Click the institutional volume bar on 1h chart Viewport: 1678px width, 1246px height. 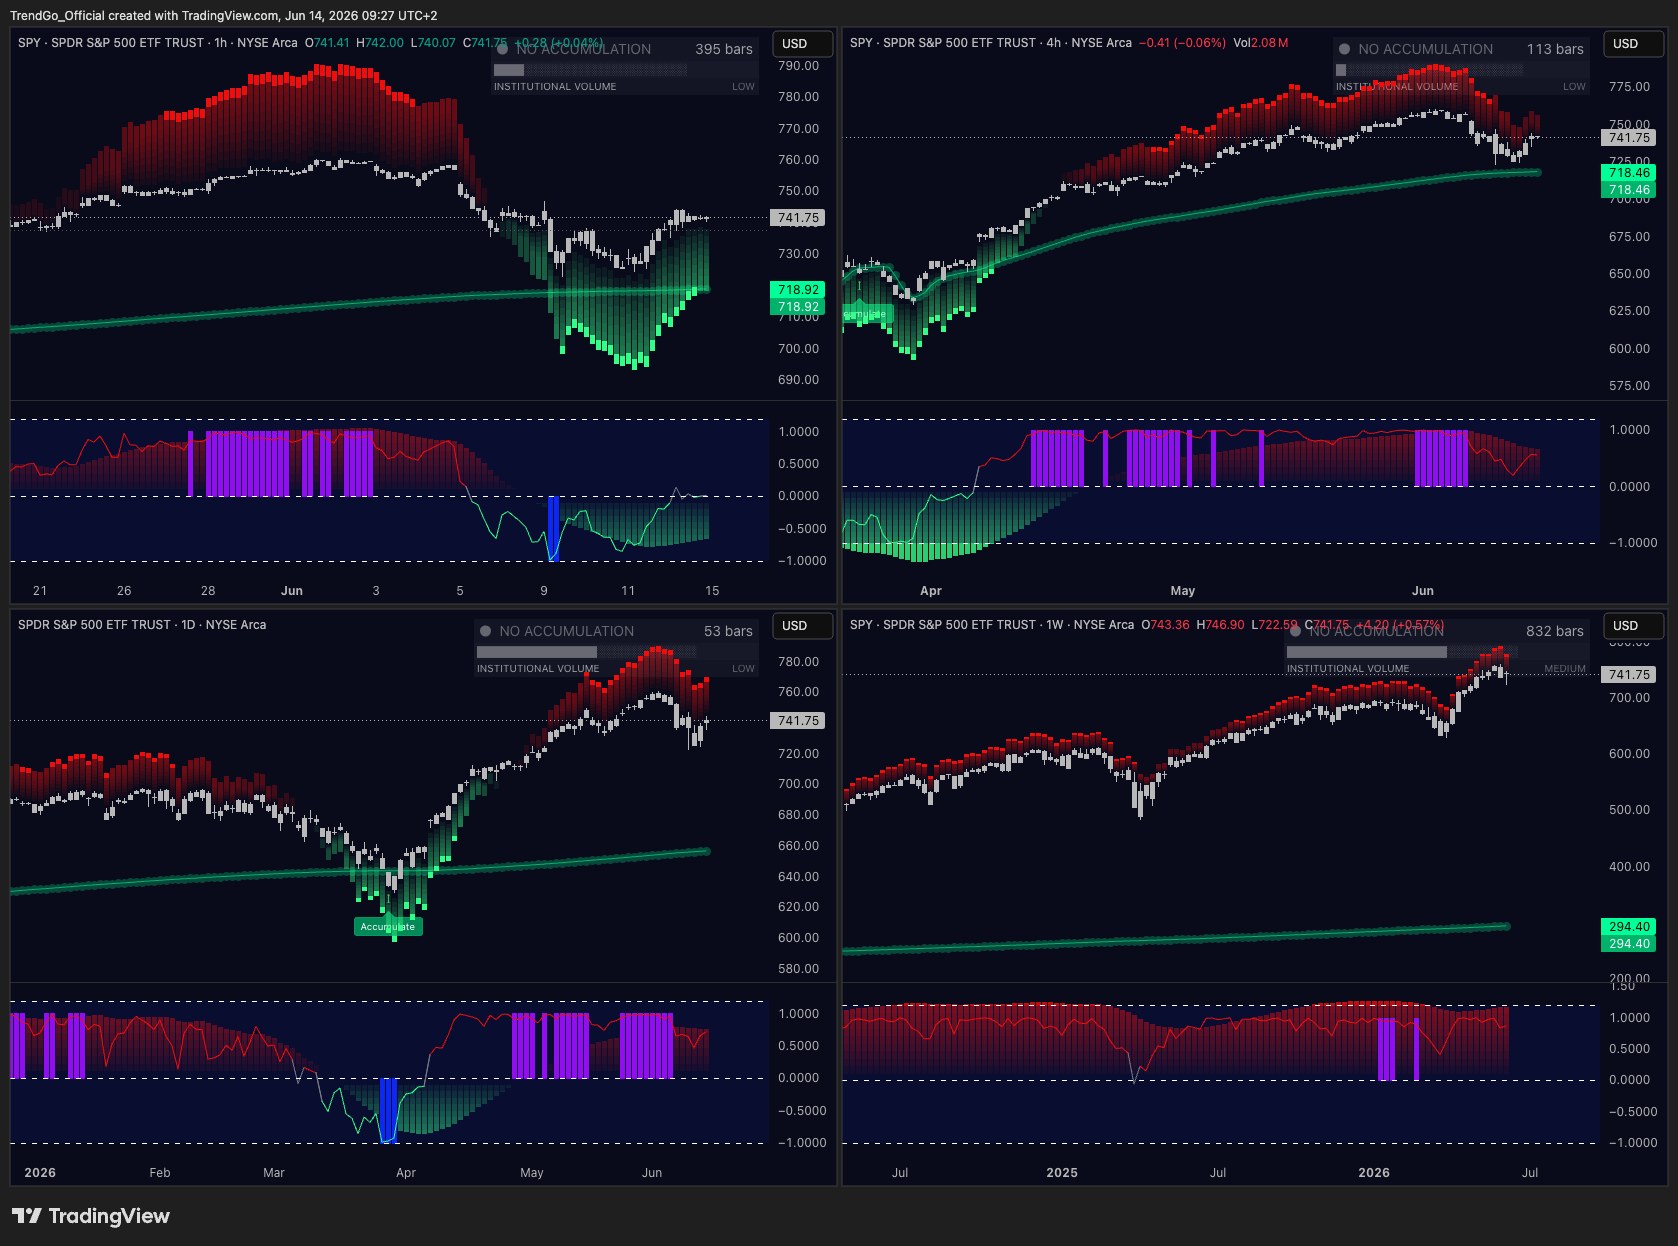click(x=590, y=70)
